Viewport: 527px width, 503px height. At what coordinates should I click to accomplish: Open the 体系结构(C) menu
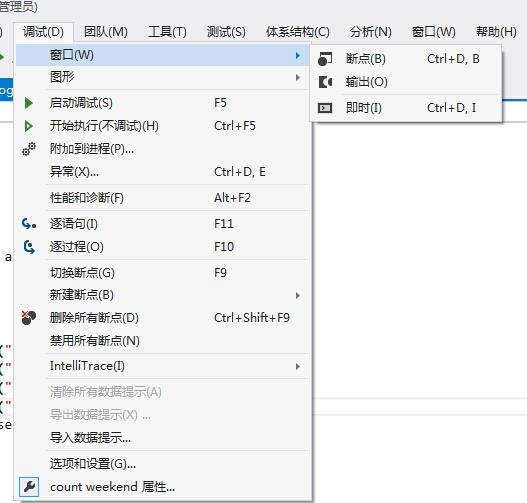[x=298, y=32]
